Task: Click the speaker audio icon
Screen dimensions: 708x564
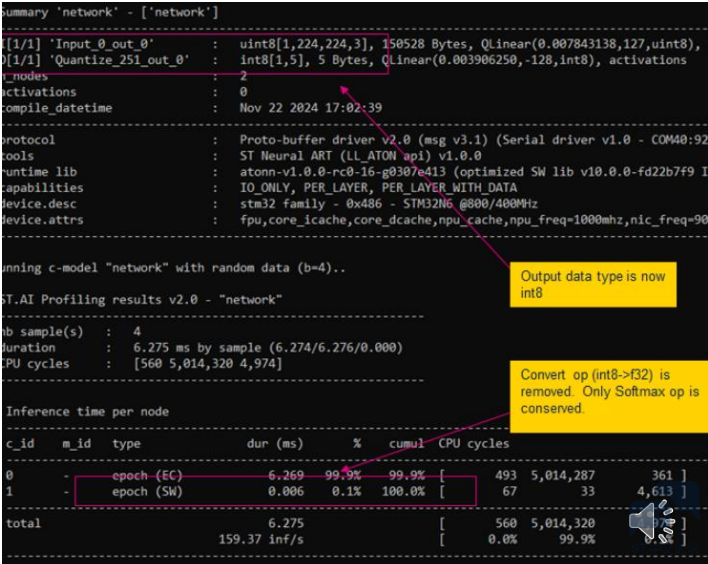Action: (652, 521)
